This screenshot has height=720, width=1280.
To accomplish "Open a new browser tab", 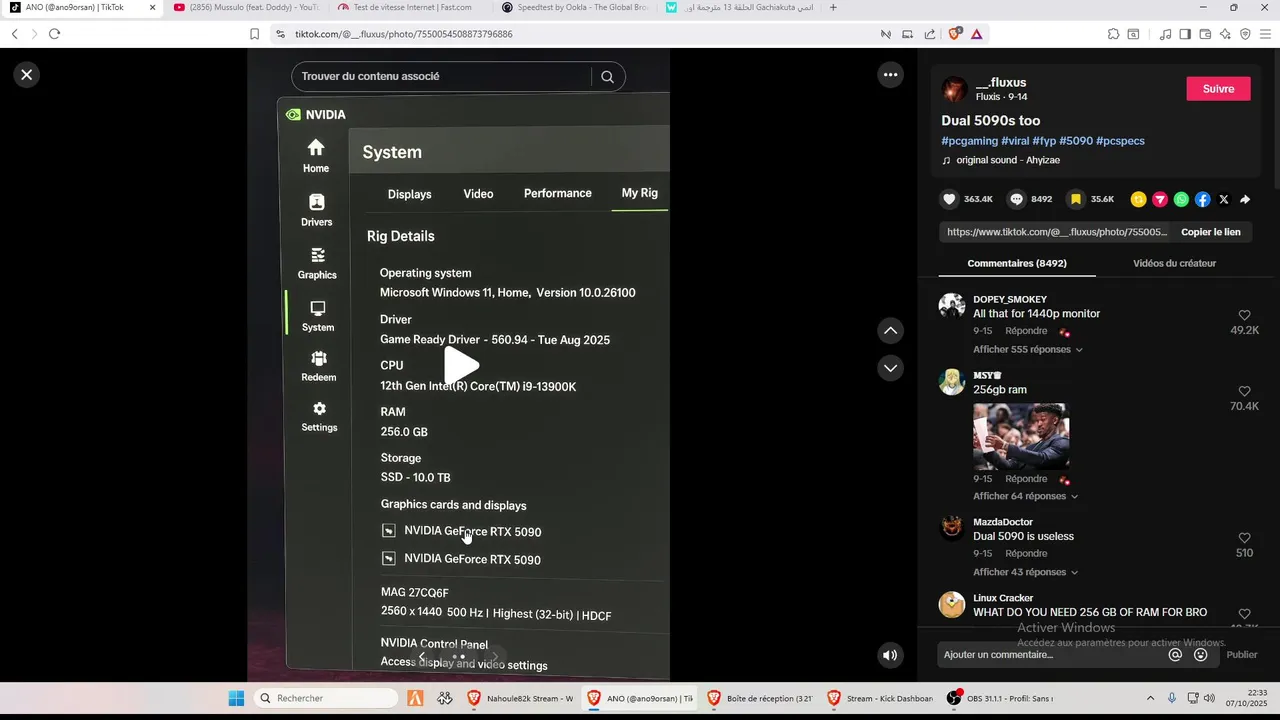I will pos(833,7).
